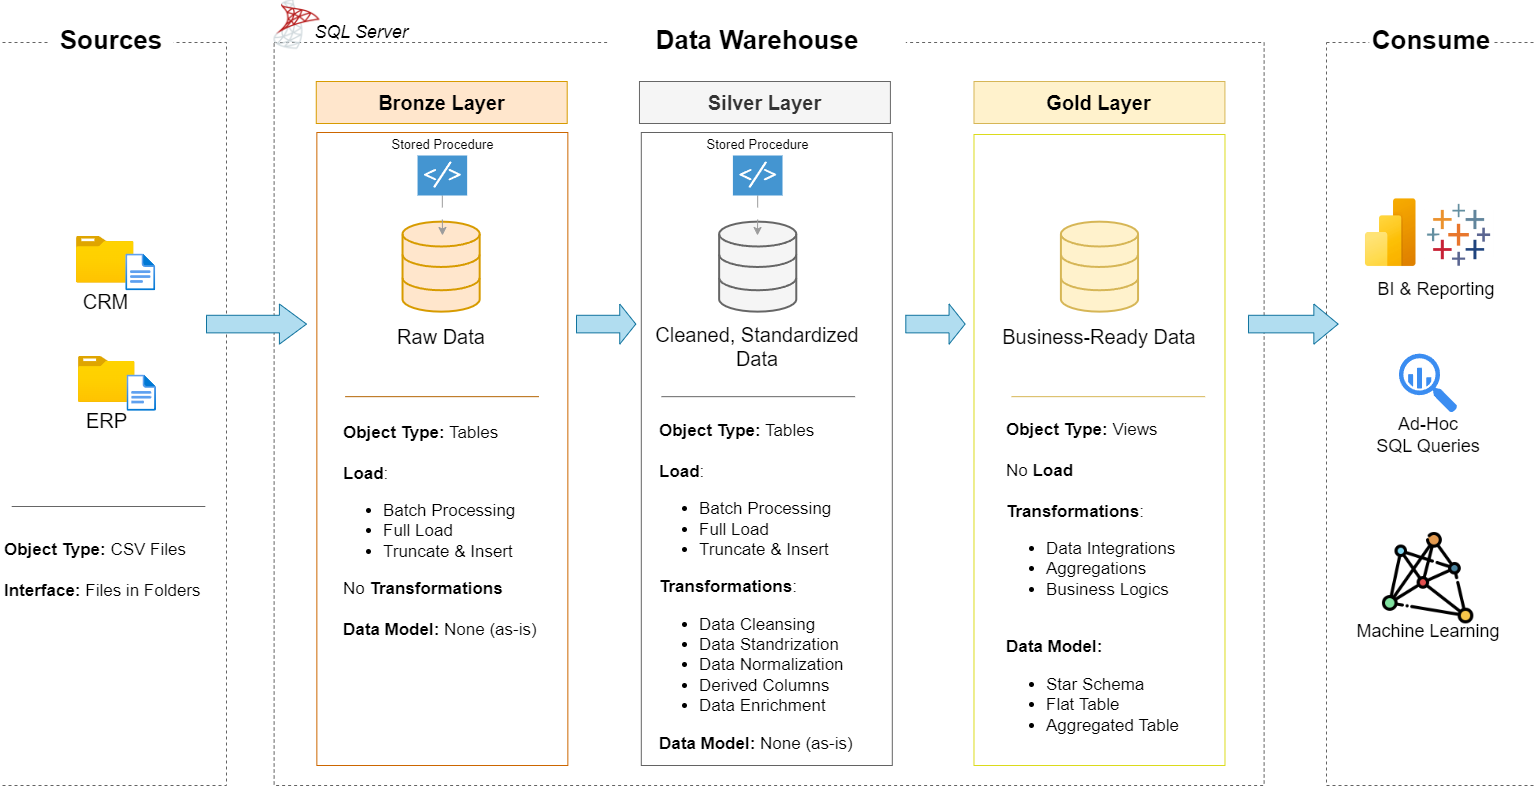This screenshot has width=1535, height=787.
Task: Click the Data Warehouse title
Action: pos(755,40)
